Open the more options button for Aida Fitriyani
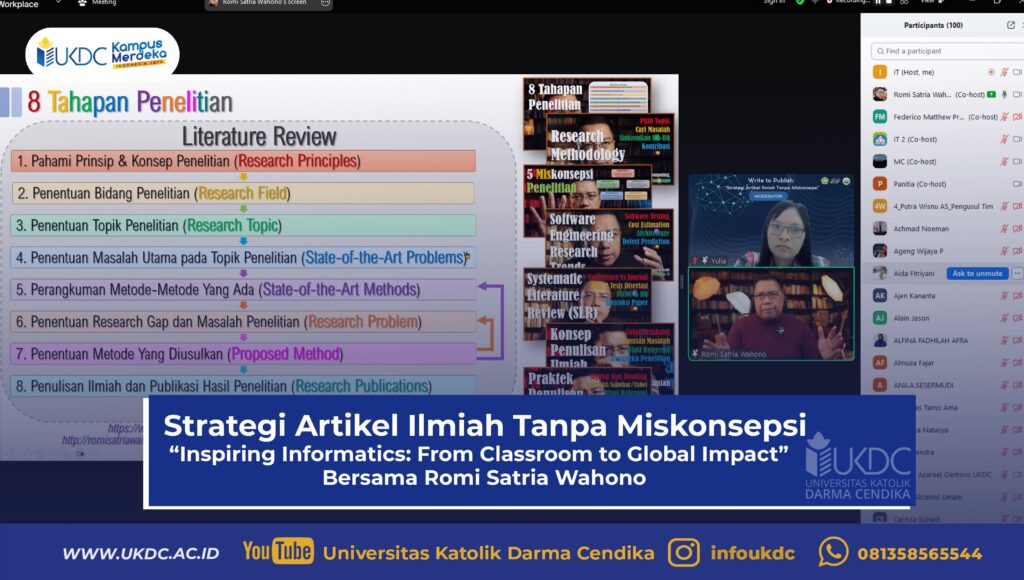Viewport: 1024px width, 580px height. click(1017, 274)
